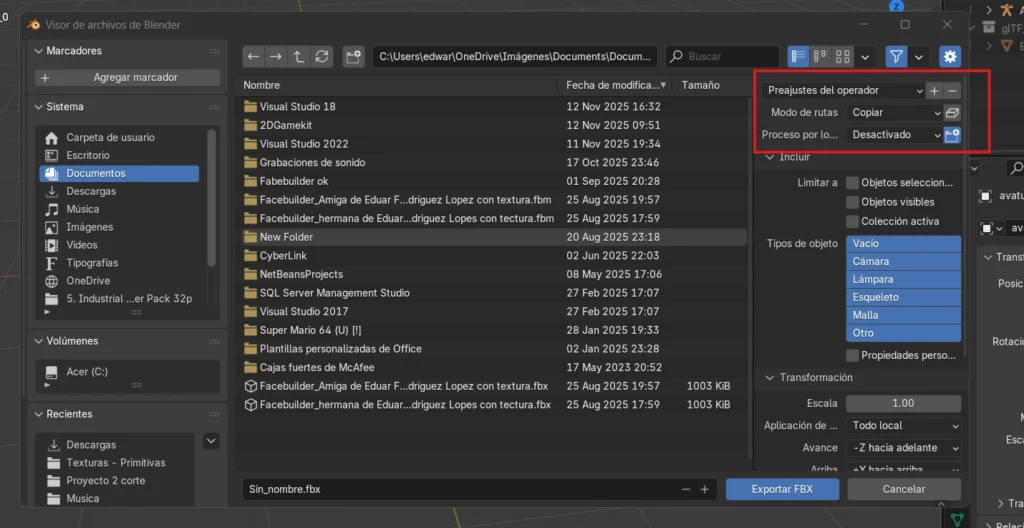Switch to thumbnail display mode

[842, 57]
